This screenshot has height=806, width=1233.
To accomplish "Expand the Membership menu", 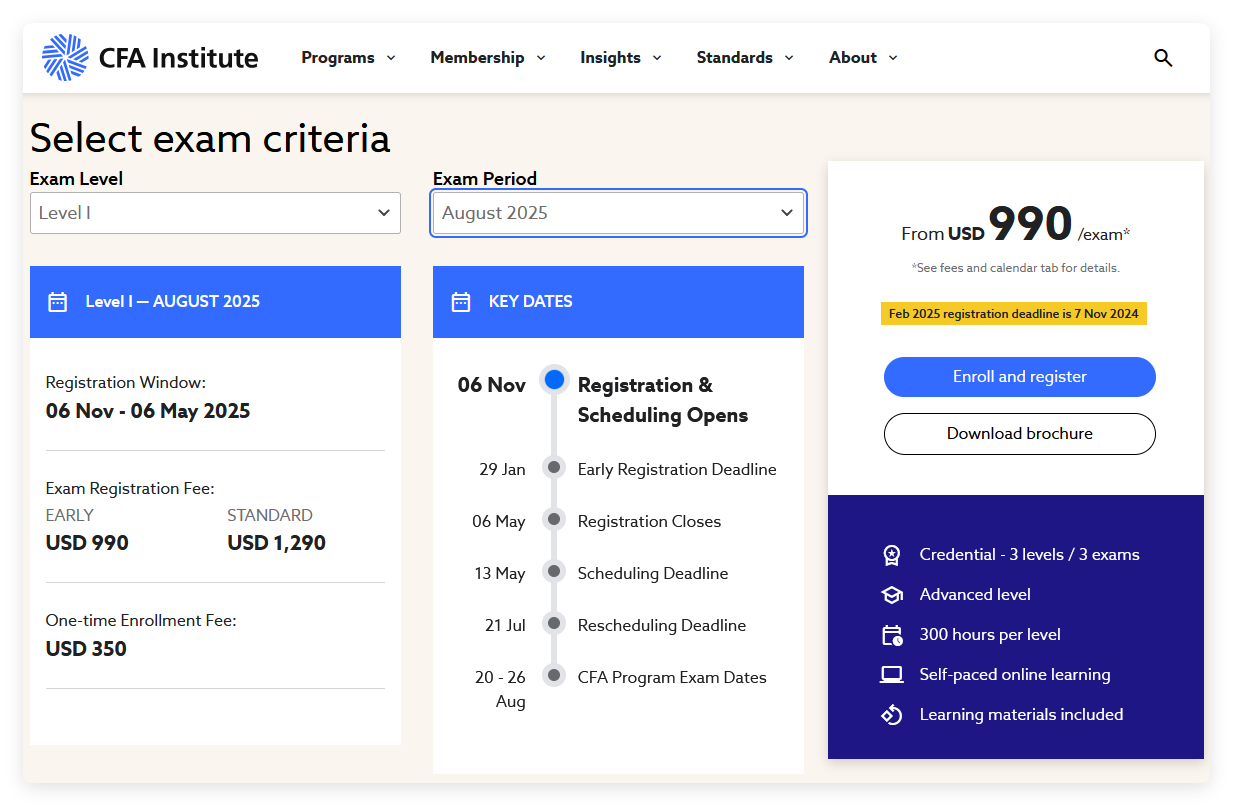I will [x=488, y=58].
